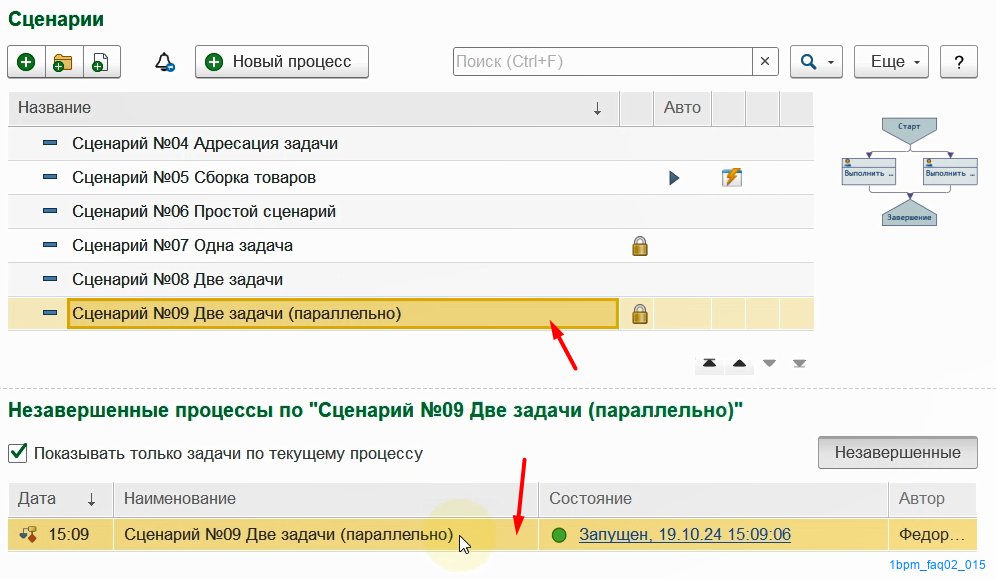Screen dimensions: 996x579
Task: Expand the Еще menu
Action: click(x=894, y=62)
